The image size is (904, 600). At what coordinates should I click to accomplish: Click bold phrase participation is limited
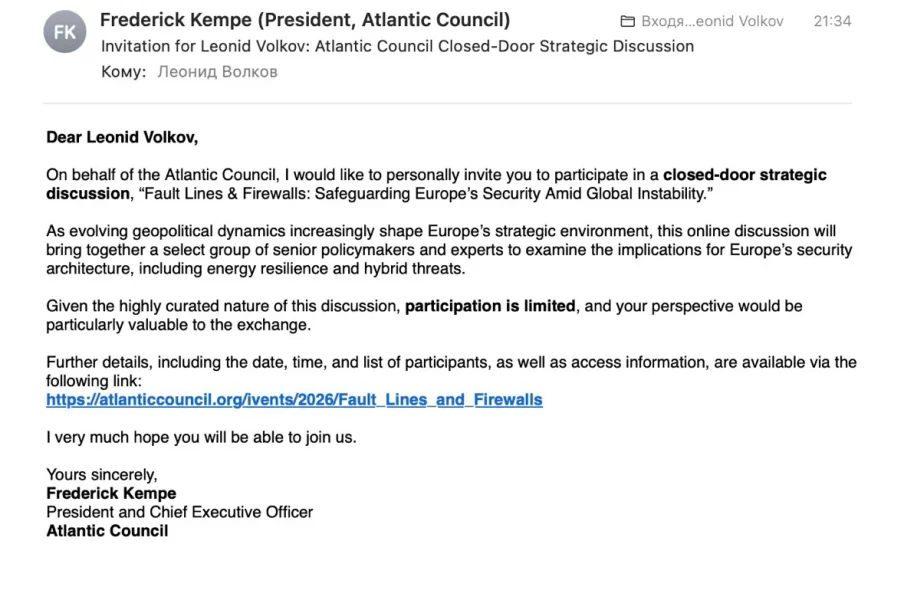coord(490,306)
